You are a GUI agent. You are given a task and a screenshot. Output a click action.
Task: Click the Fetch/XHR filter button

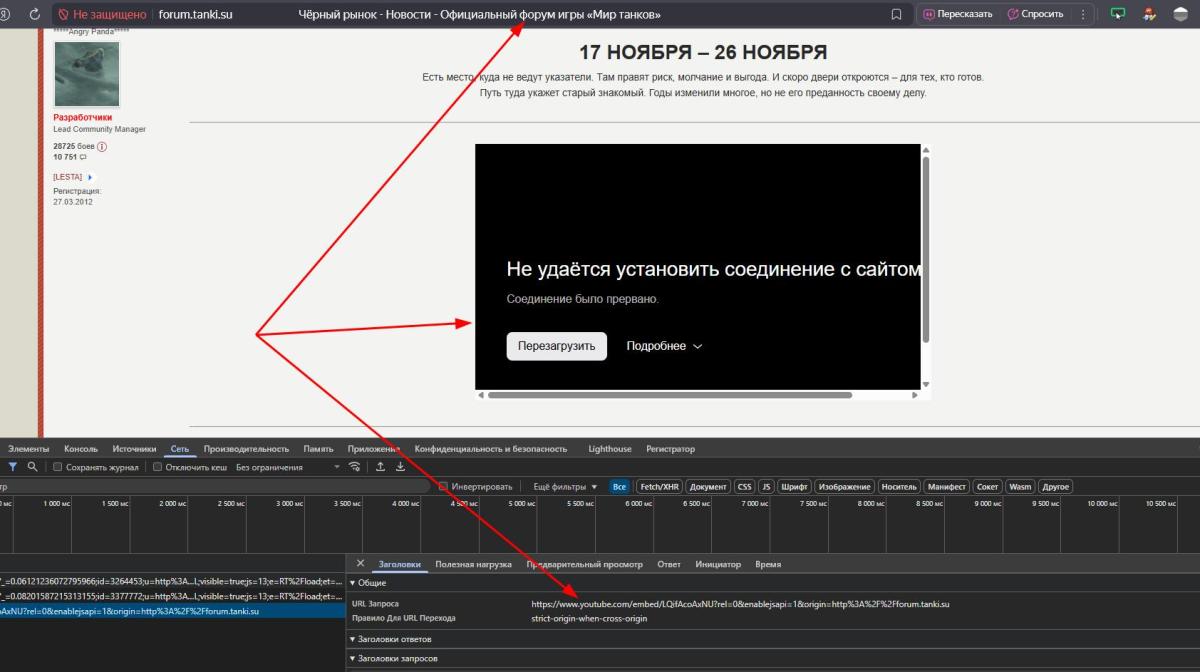click(x=659, y=487)
